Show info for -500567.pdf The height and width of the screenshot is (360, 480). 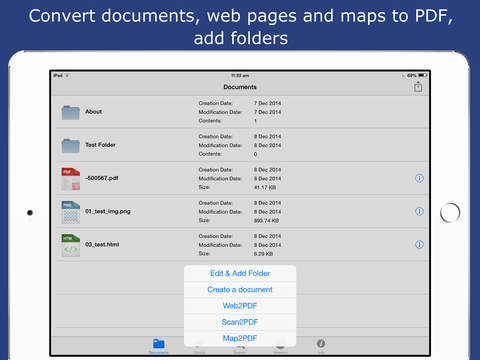tap(419, 178)
